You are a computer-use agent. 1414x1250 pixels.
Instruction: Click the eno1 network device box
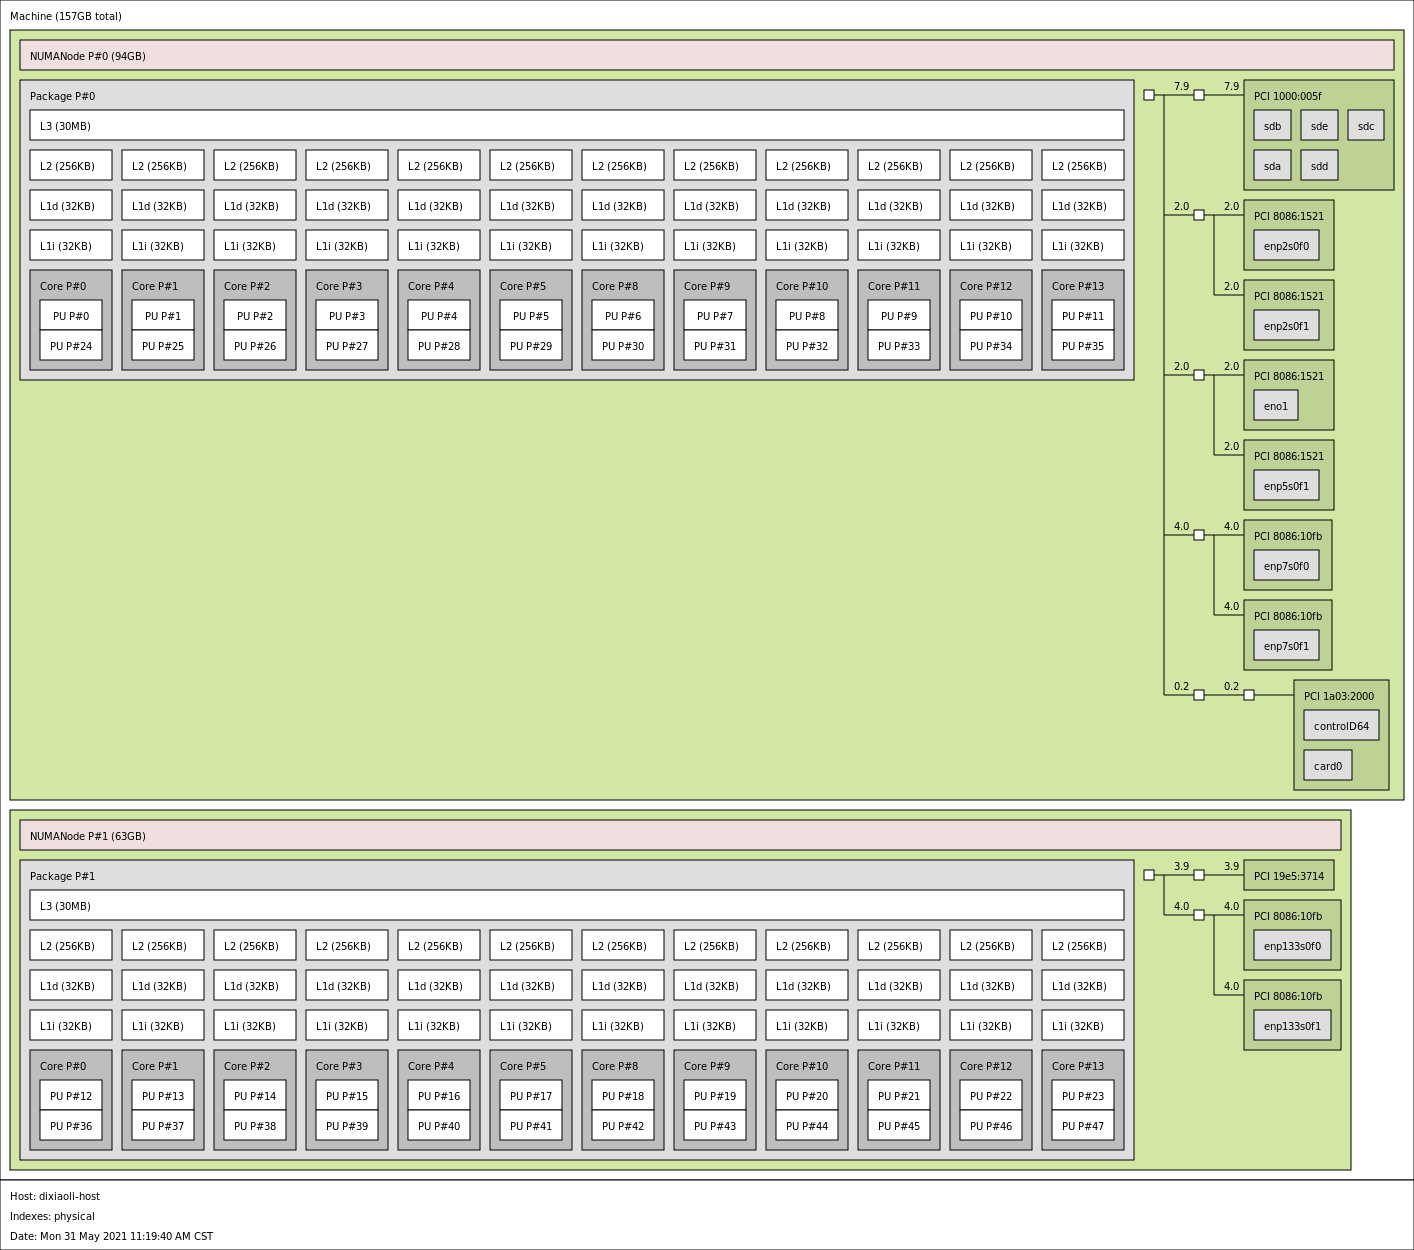(1276, 406)
